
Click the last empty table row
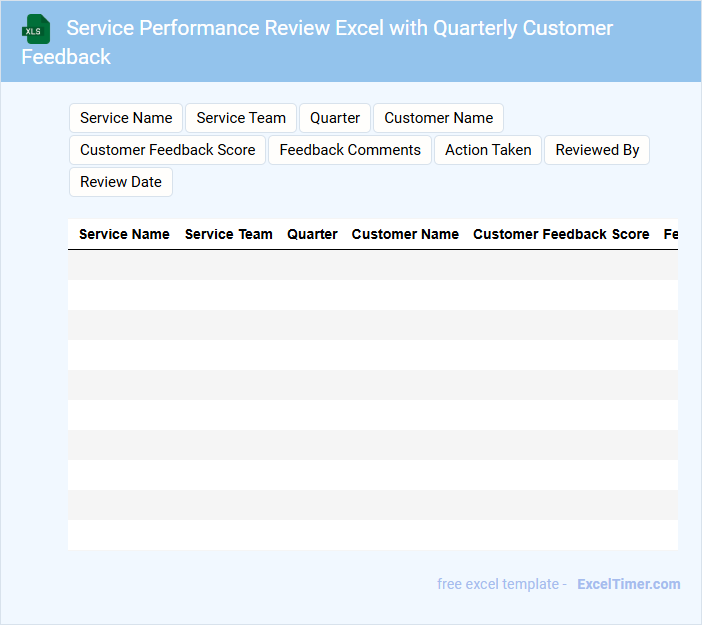[x=372, y=535]
